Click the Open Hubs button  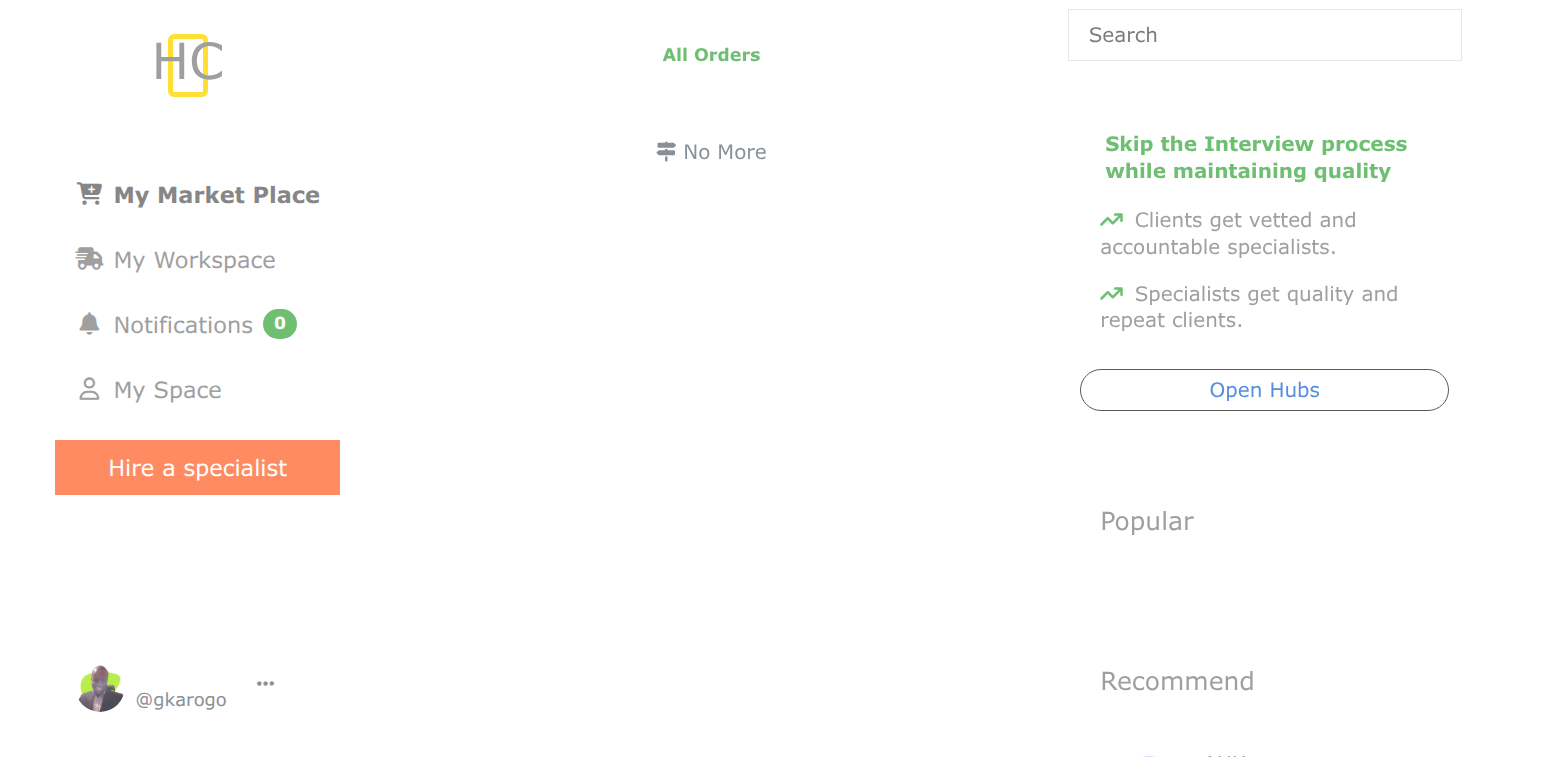[1263, 390]
